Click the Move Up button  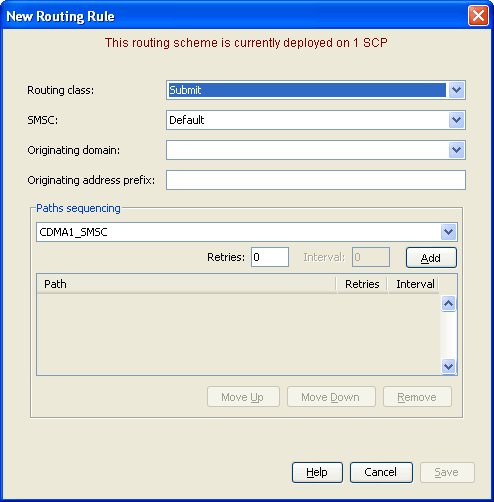tap(243, 397)
